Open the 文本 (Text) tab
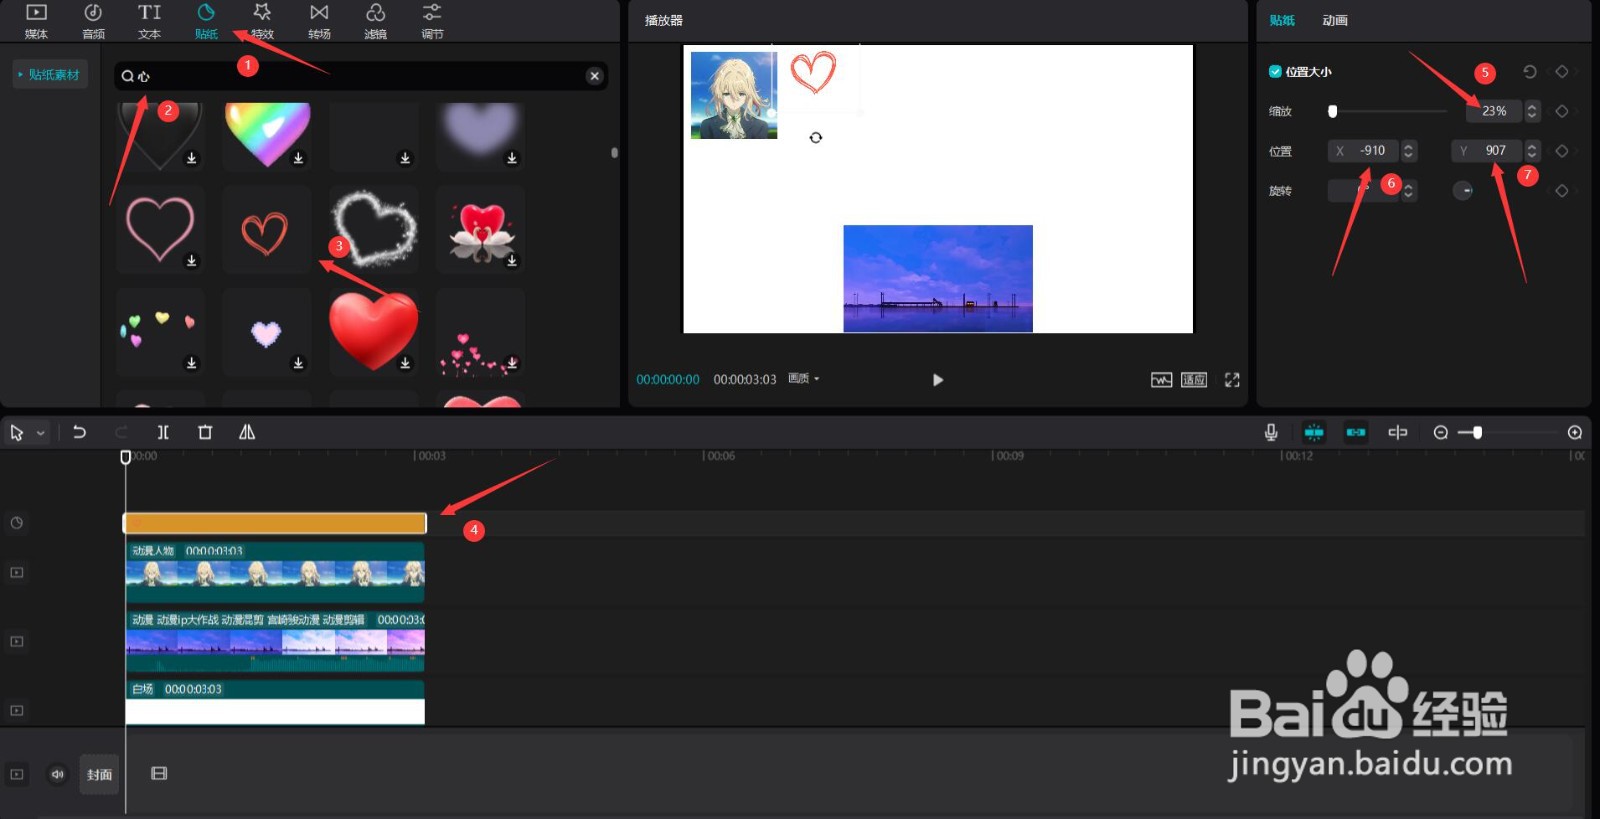The image size is (1600, 819). click(149, 20)
